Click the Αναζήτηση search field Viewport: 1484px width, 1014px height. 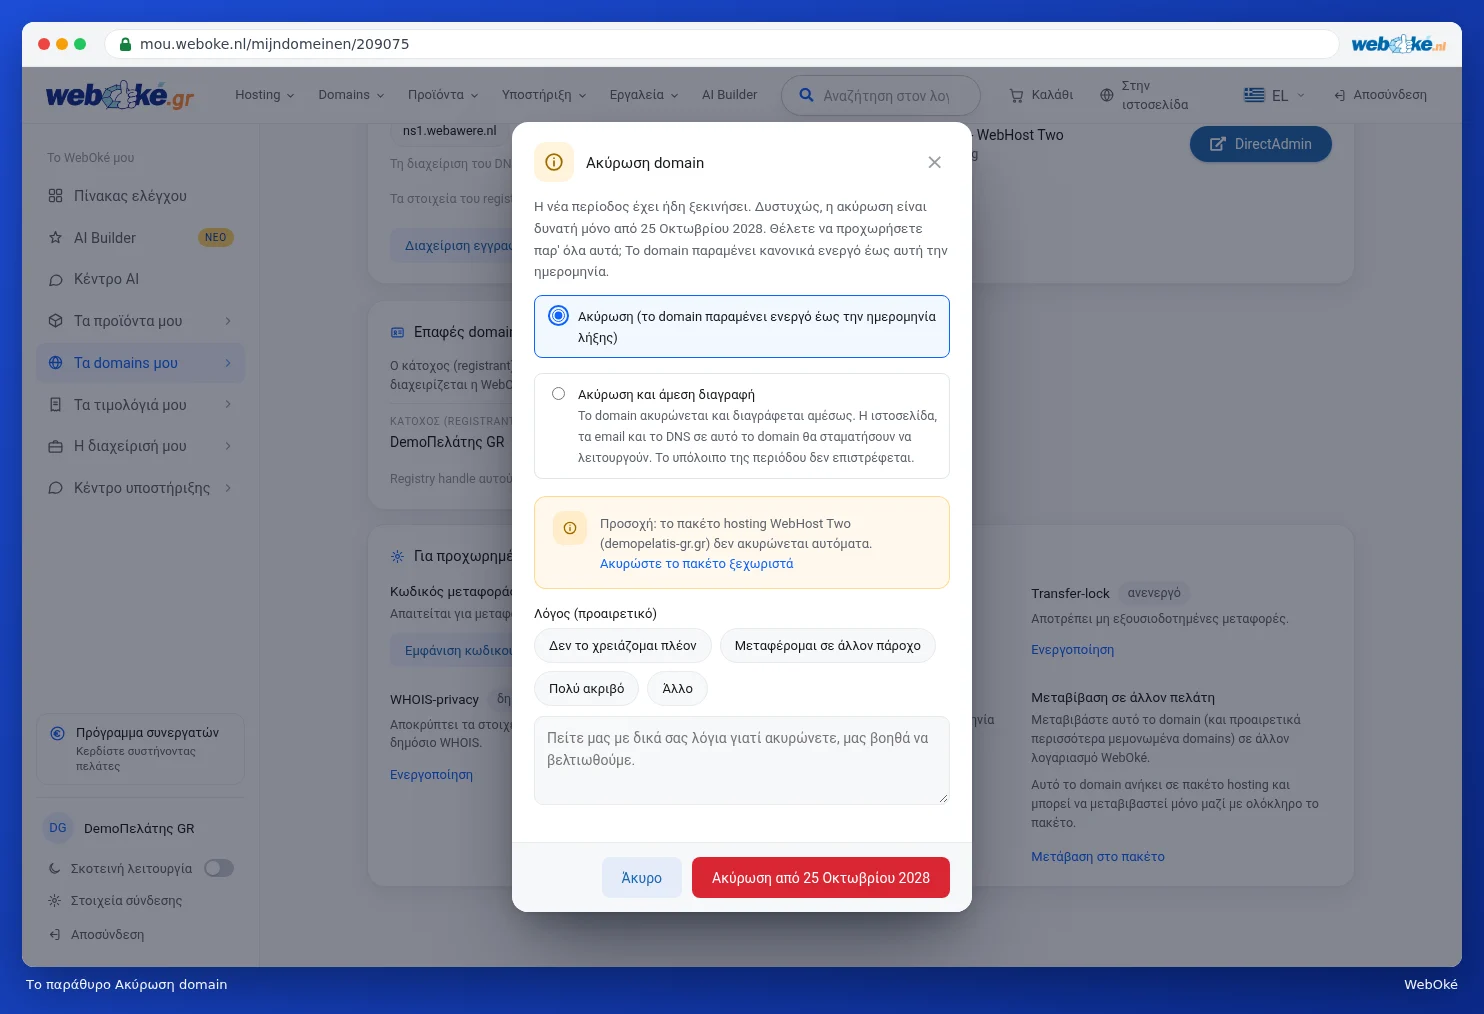[x=881, y=96]
